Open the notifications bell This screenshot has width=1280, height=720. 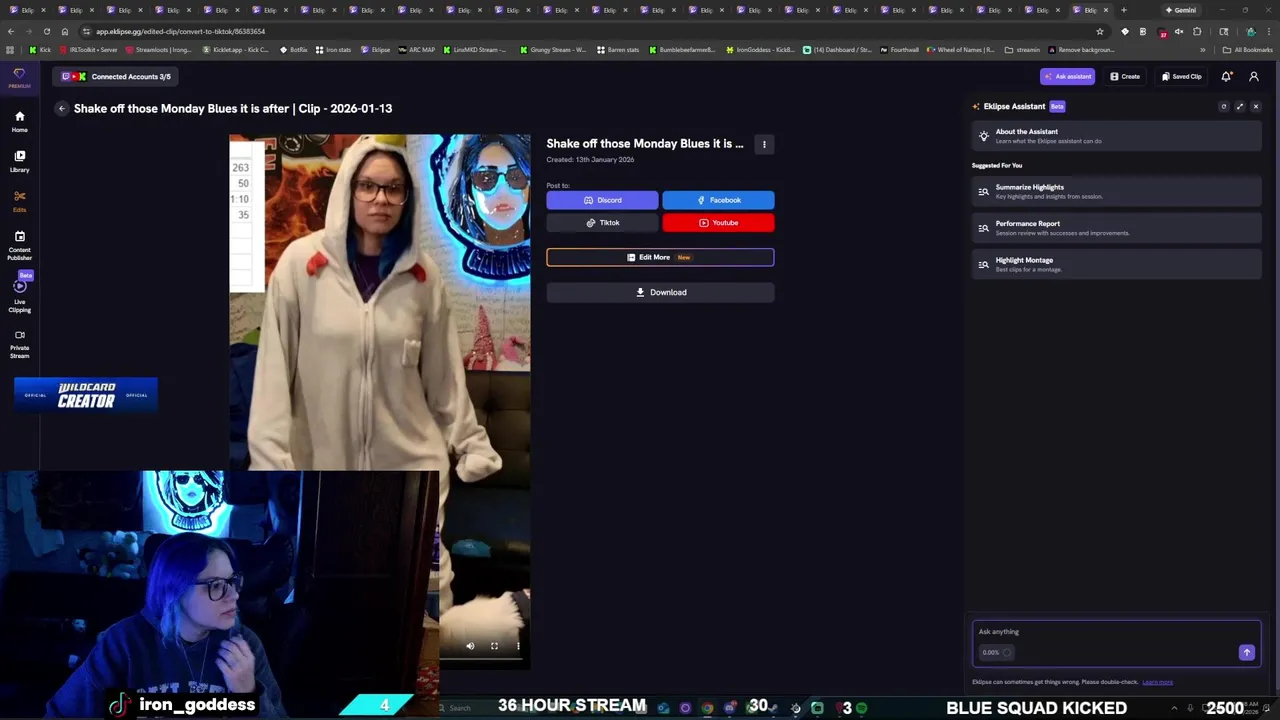coord(1226,76)
